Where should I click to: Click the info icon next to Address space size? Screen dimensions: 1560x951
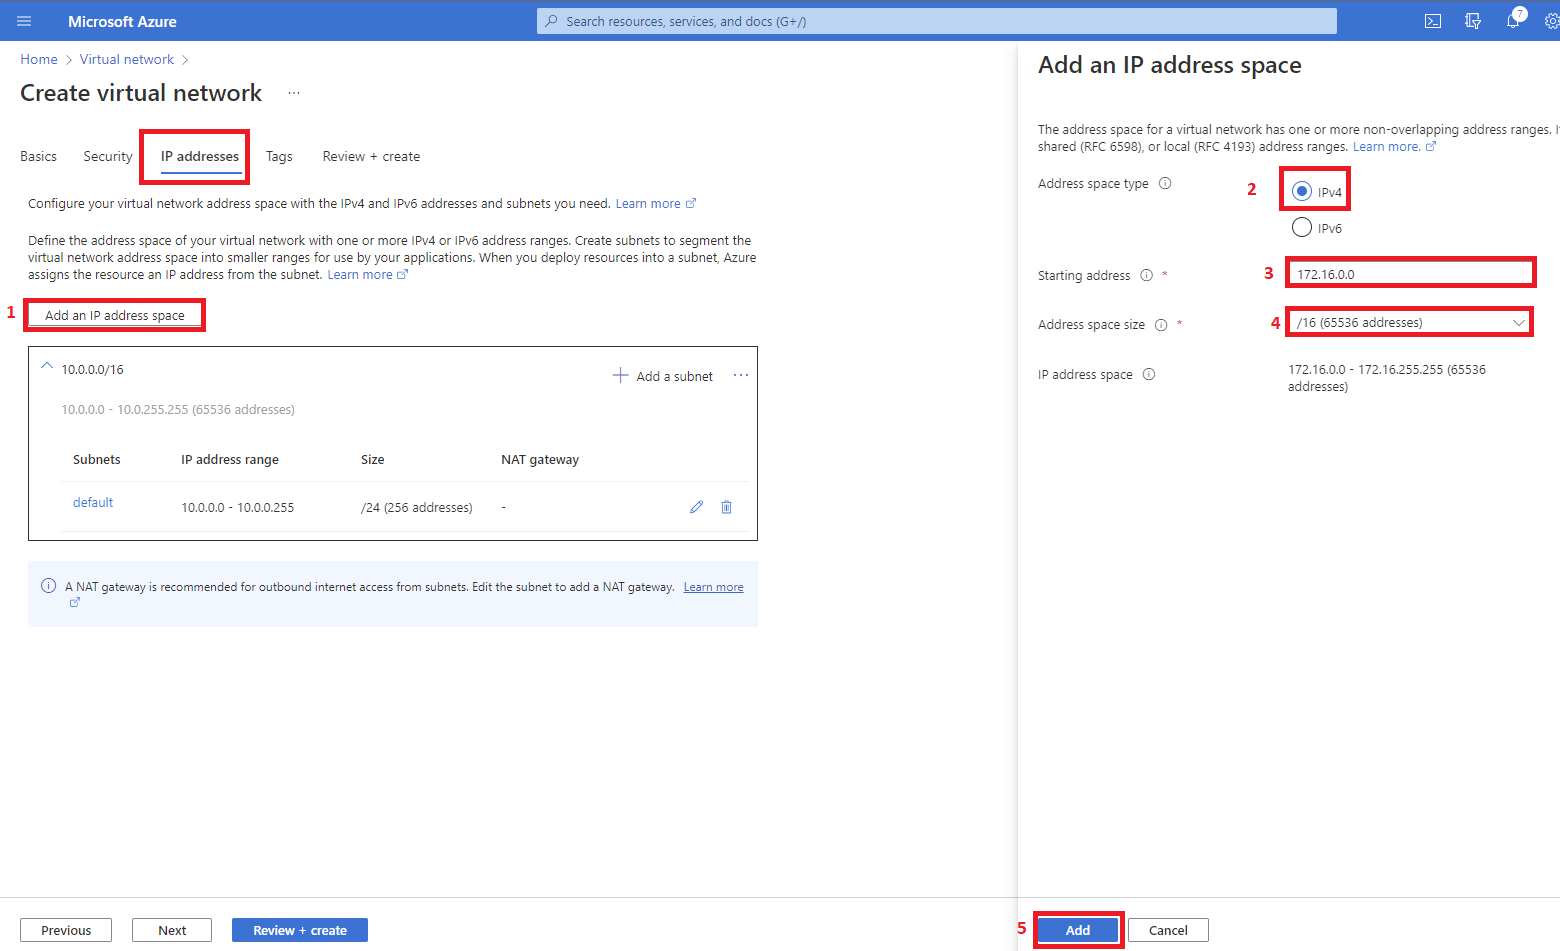coord(1161,325)
